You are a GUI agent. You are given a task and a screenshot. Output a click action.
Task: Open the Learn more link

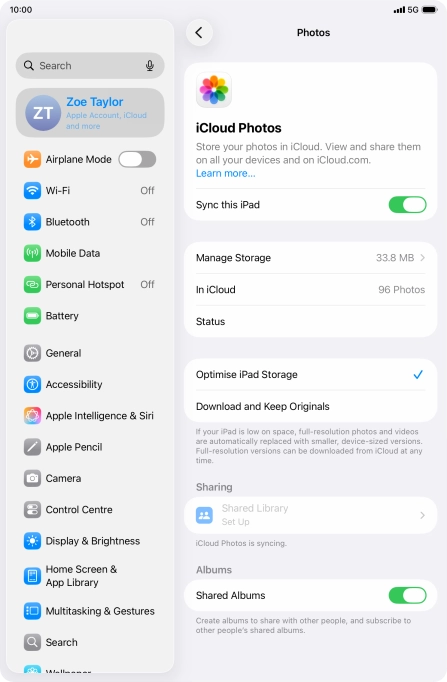[x=225, y=174]
